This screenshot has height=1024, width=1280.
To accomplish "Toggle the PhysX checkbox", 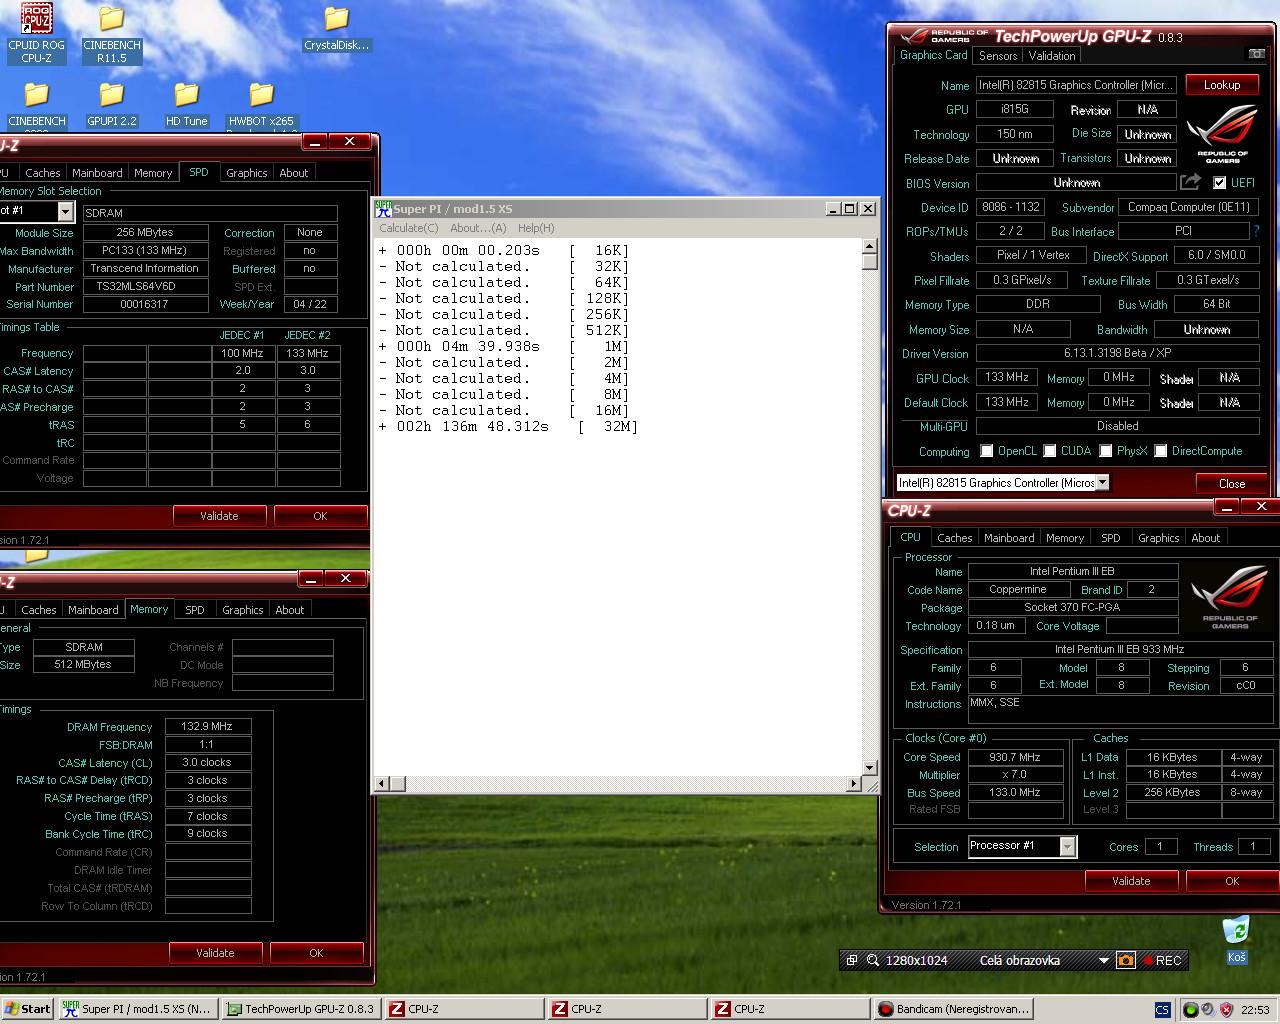I will pos(1106,451).
